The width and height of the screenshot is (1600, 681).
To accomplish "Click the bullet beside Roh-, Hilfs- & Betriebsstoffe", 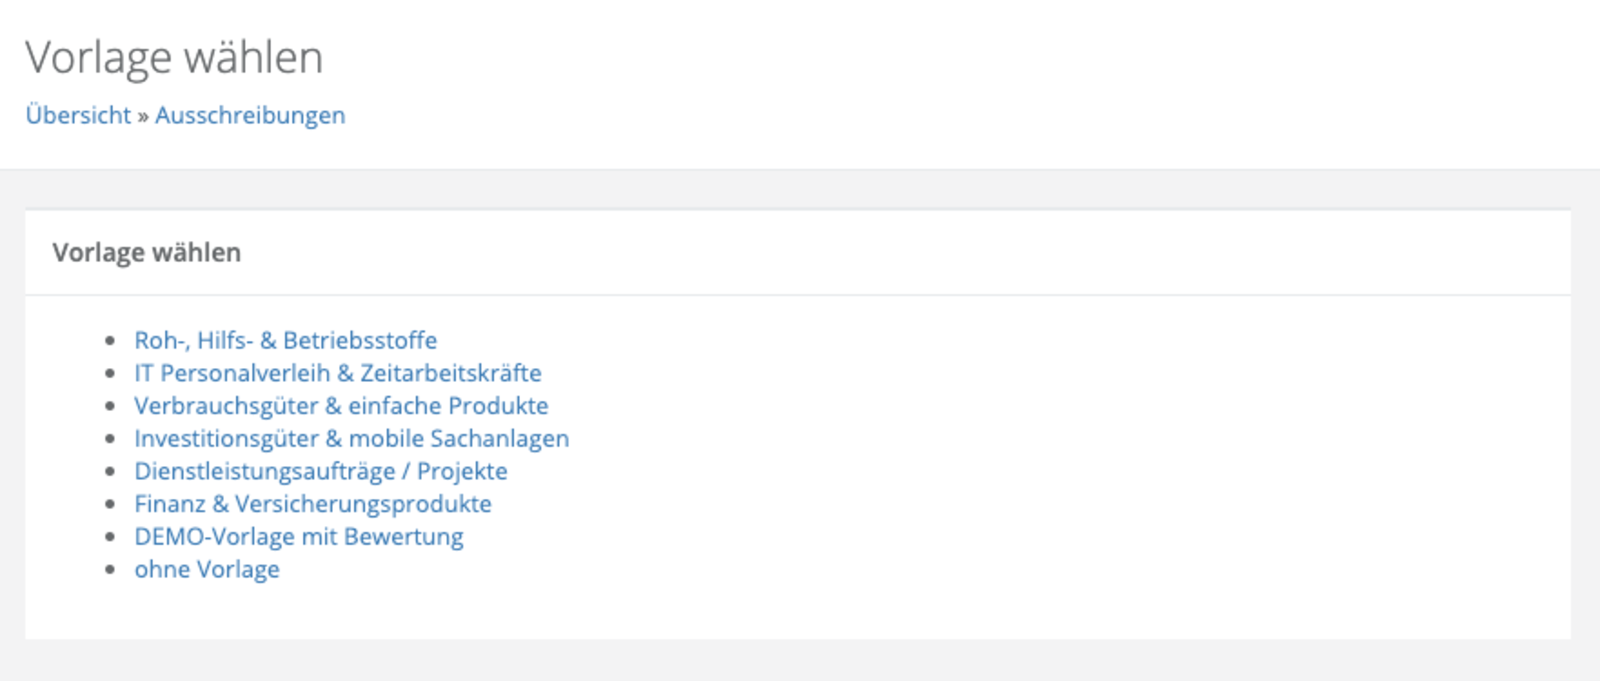I will (110, 341).
